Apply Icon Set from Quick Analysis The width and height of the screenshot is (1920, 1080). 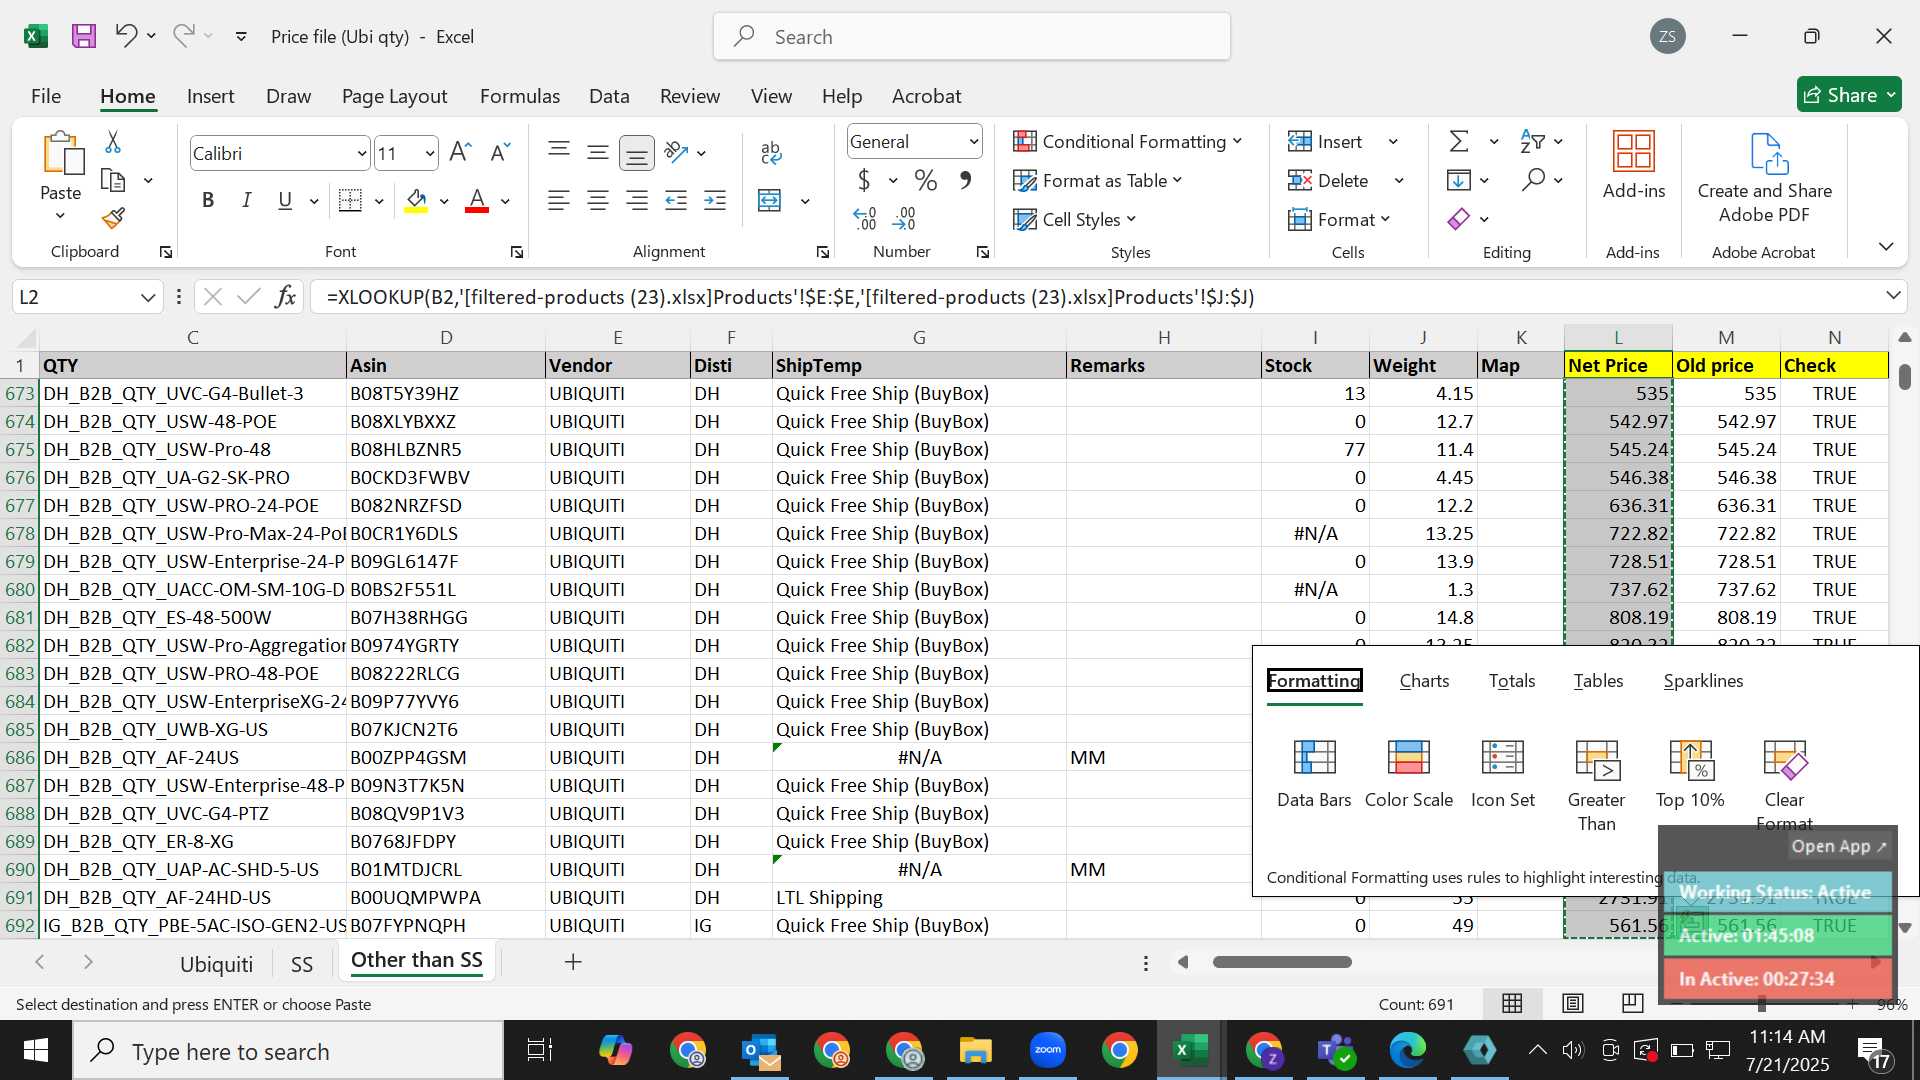coord(1503,774)
